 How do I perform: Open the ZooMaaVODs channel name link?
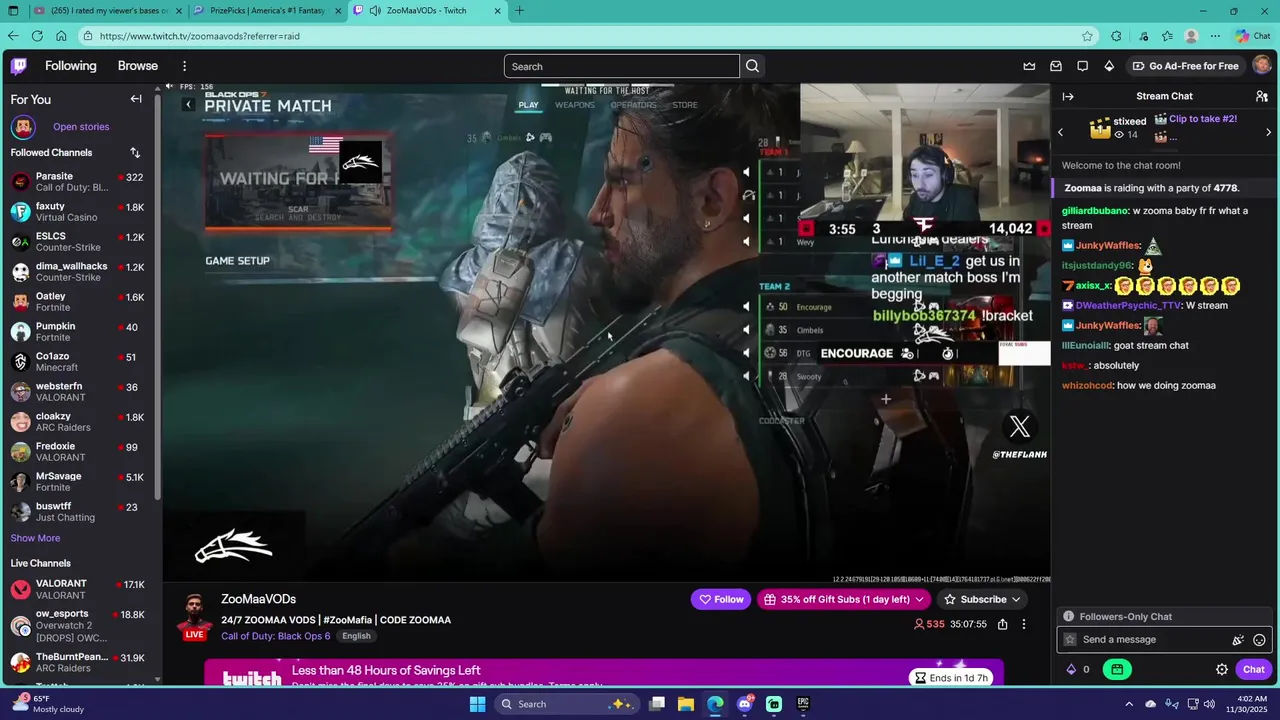point(258,599)
